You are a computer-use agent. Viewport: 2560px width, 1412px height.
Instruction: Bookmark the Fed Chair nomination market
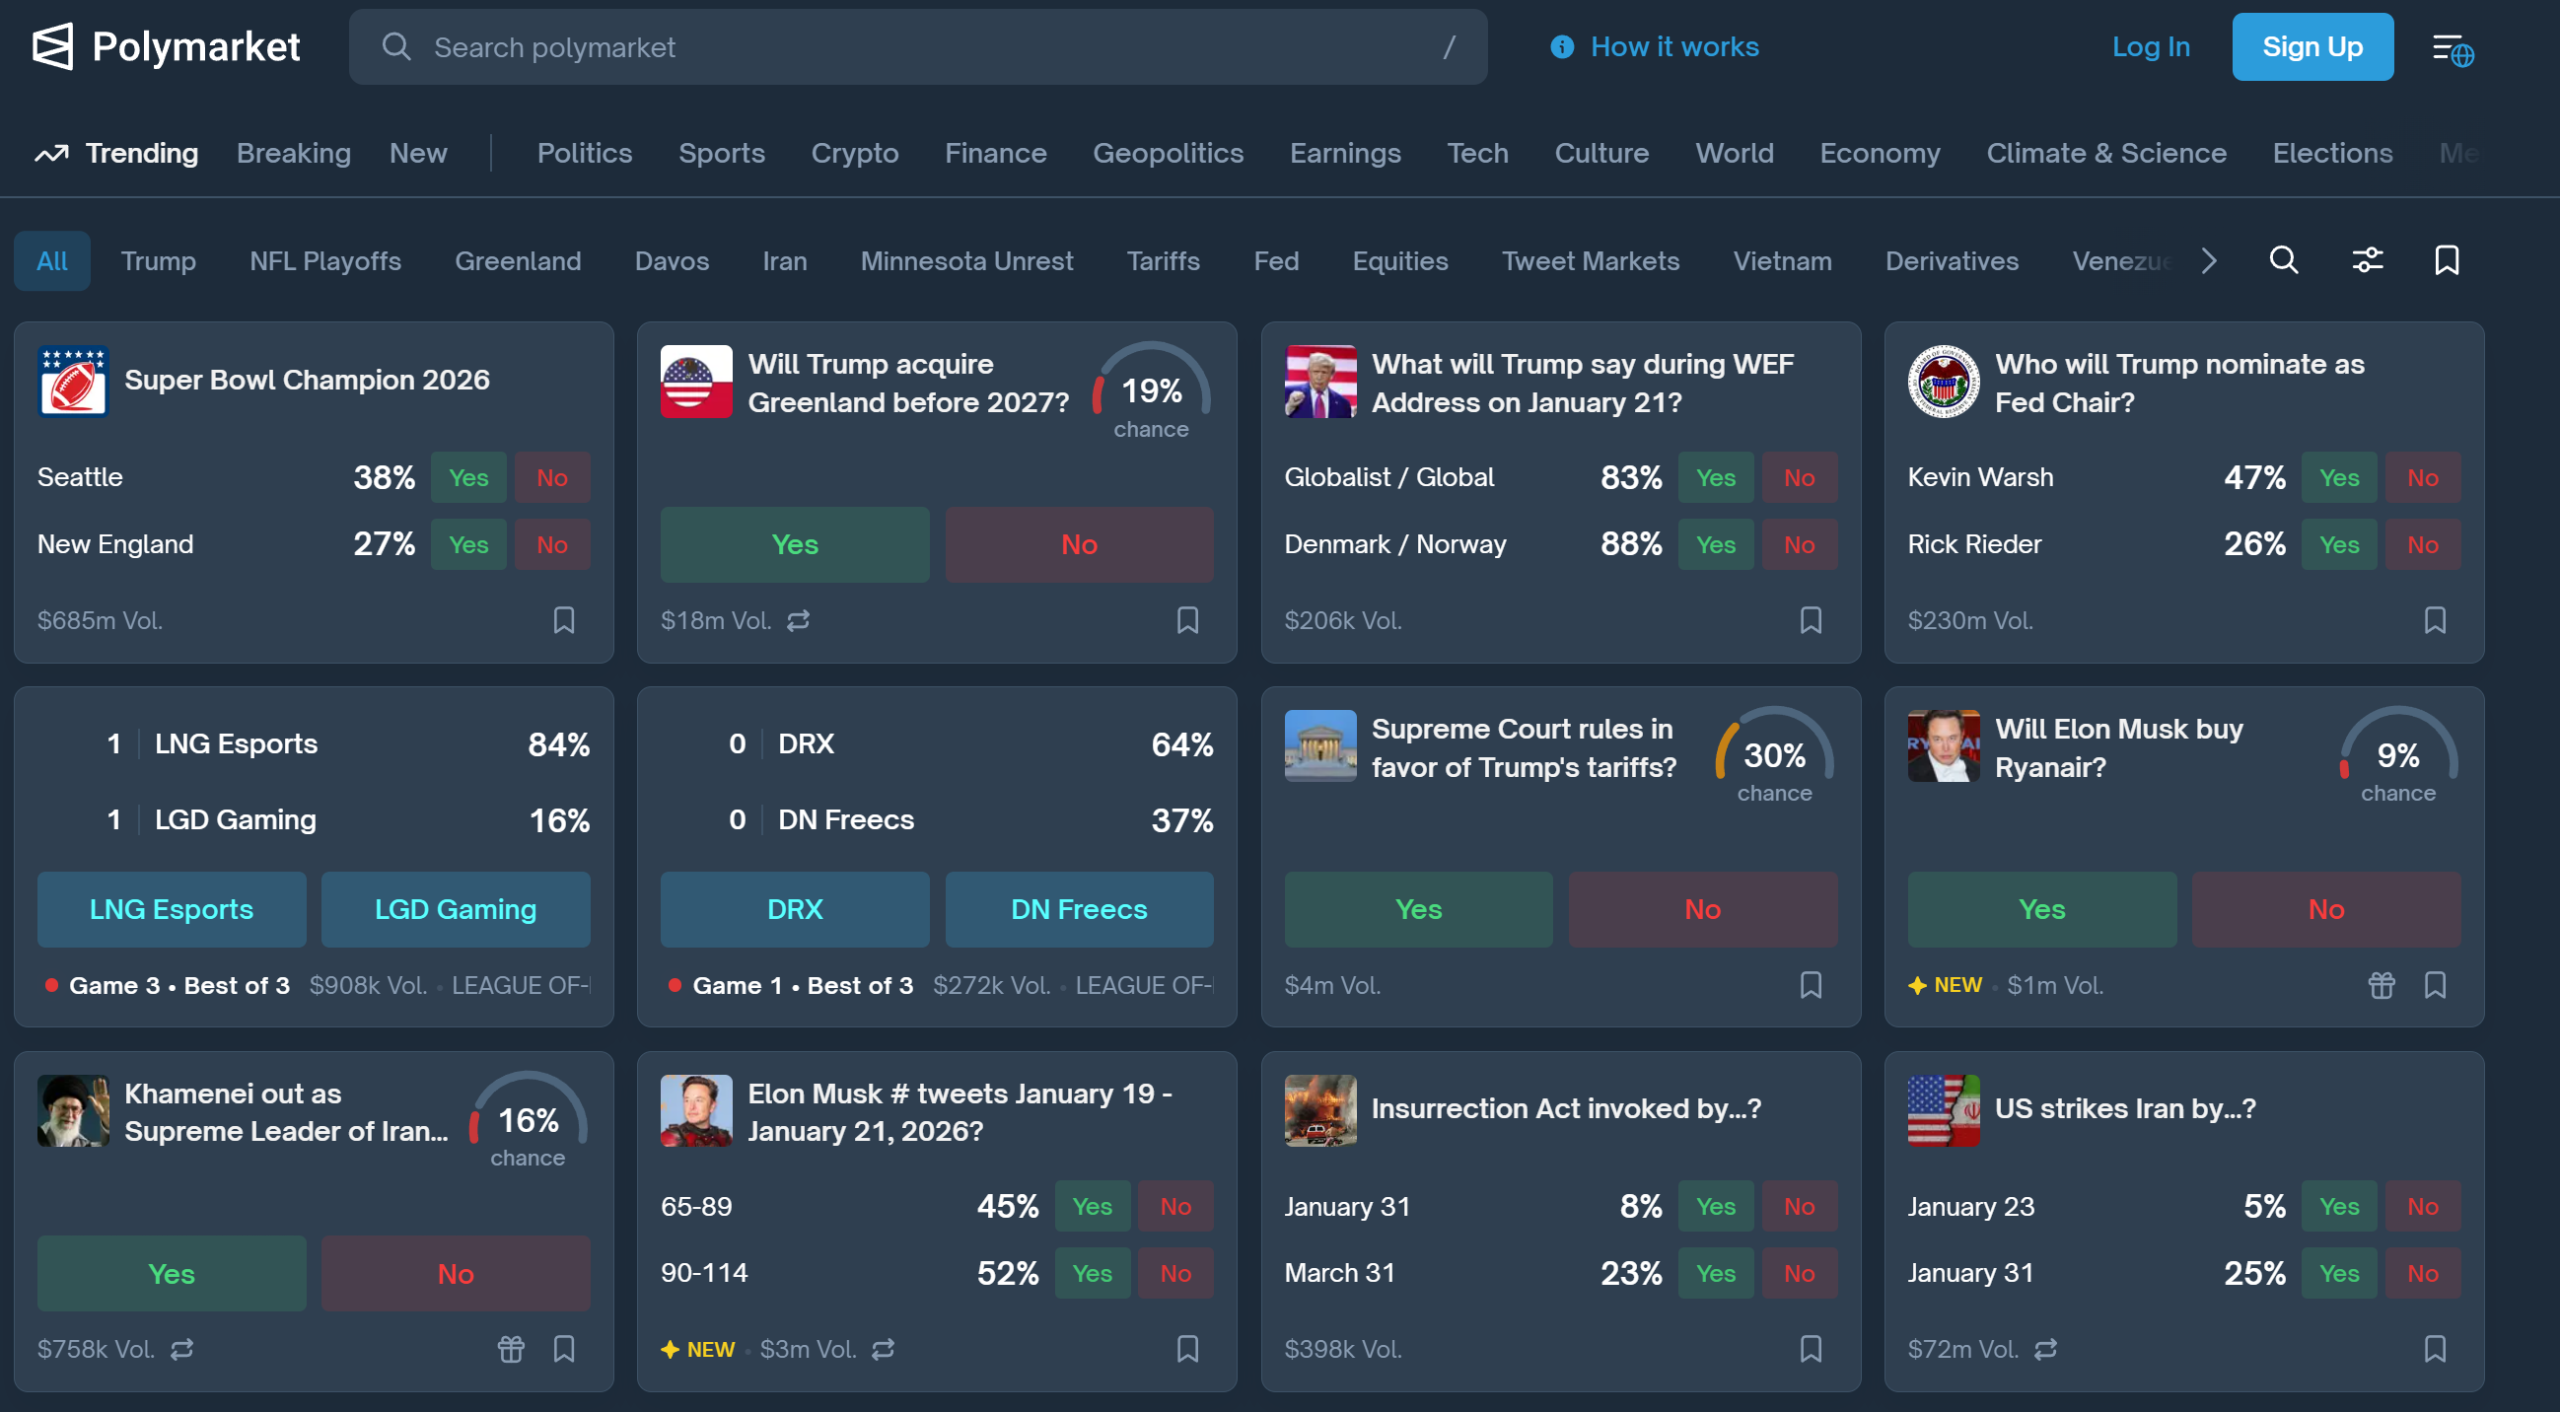click(2435, 621)
